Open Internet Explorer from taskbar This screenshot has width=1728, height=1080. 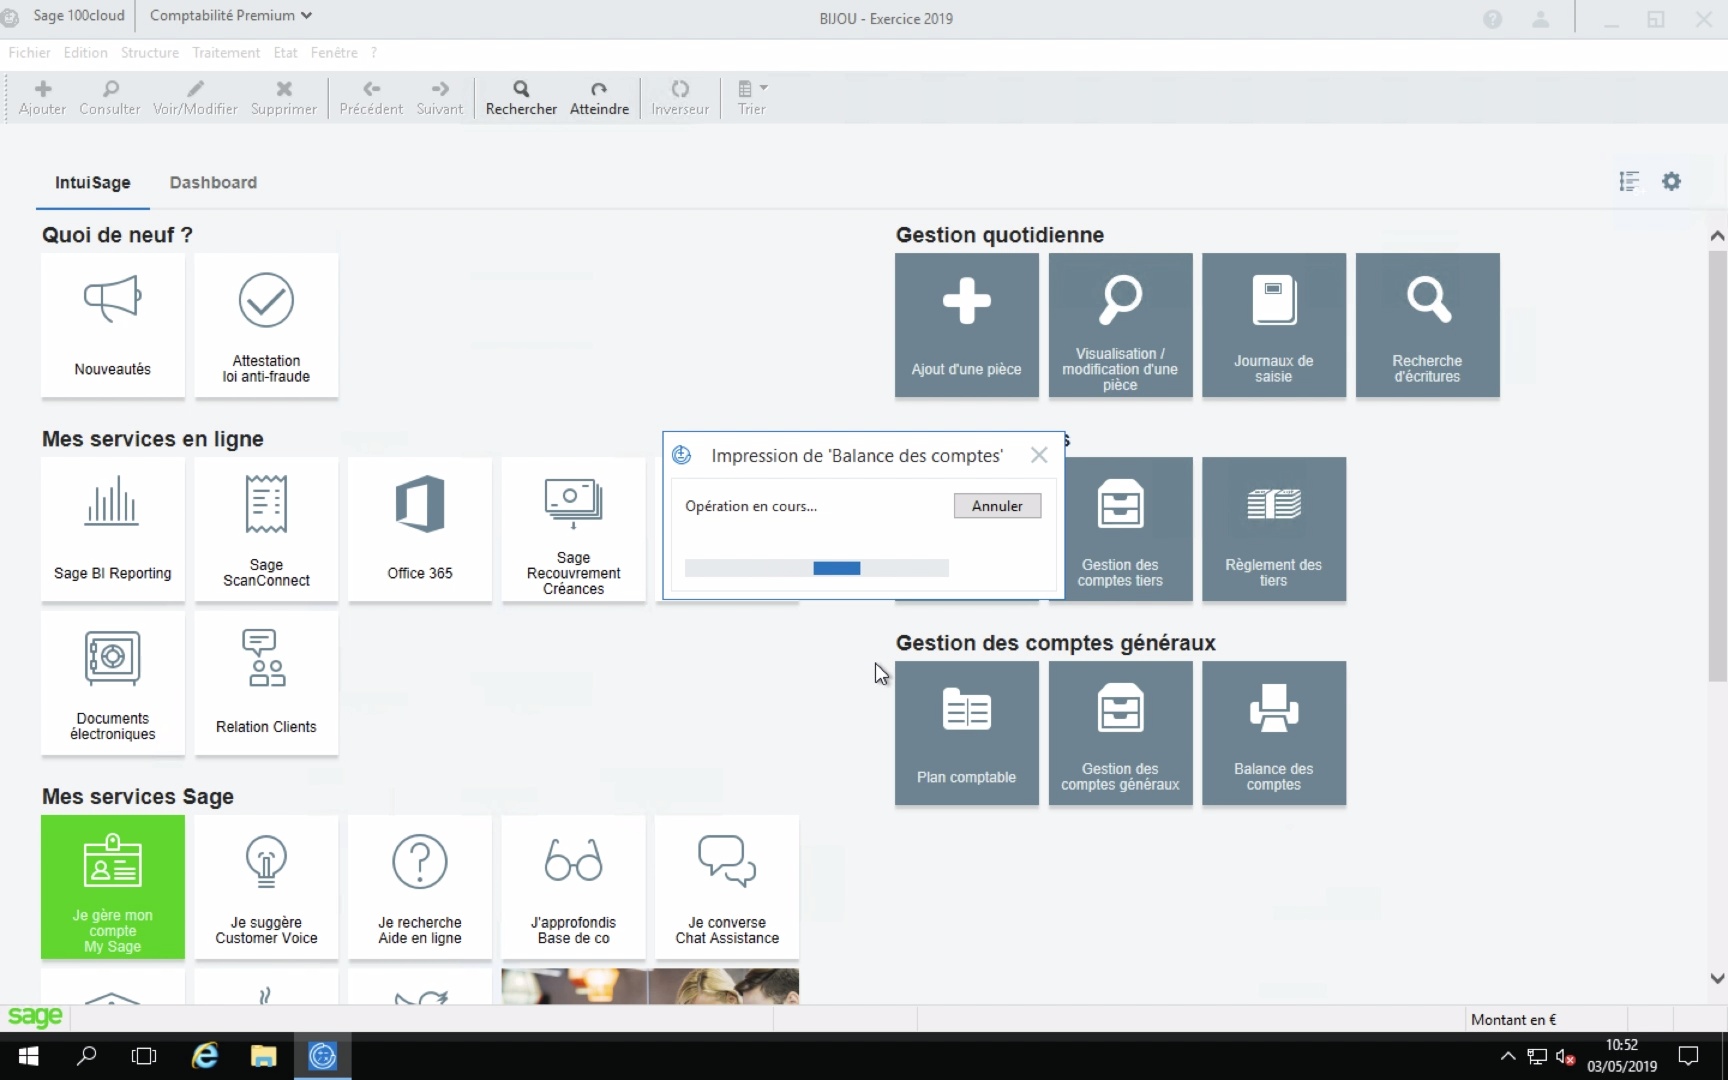tap(205, 1056)
